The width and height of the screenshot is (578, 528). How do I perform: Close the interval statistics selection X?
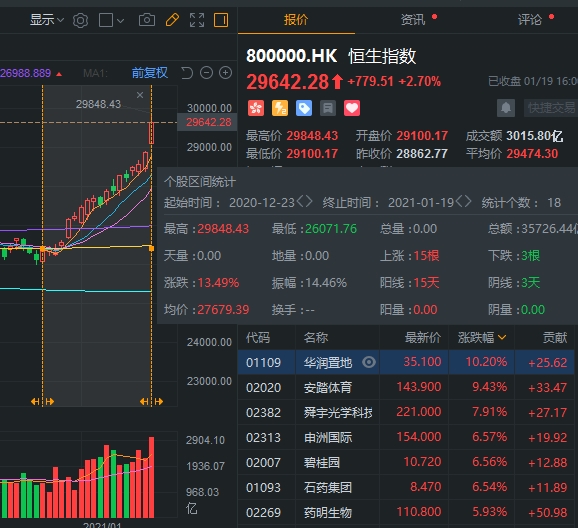(x=140, y=95)
